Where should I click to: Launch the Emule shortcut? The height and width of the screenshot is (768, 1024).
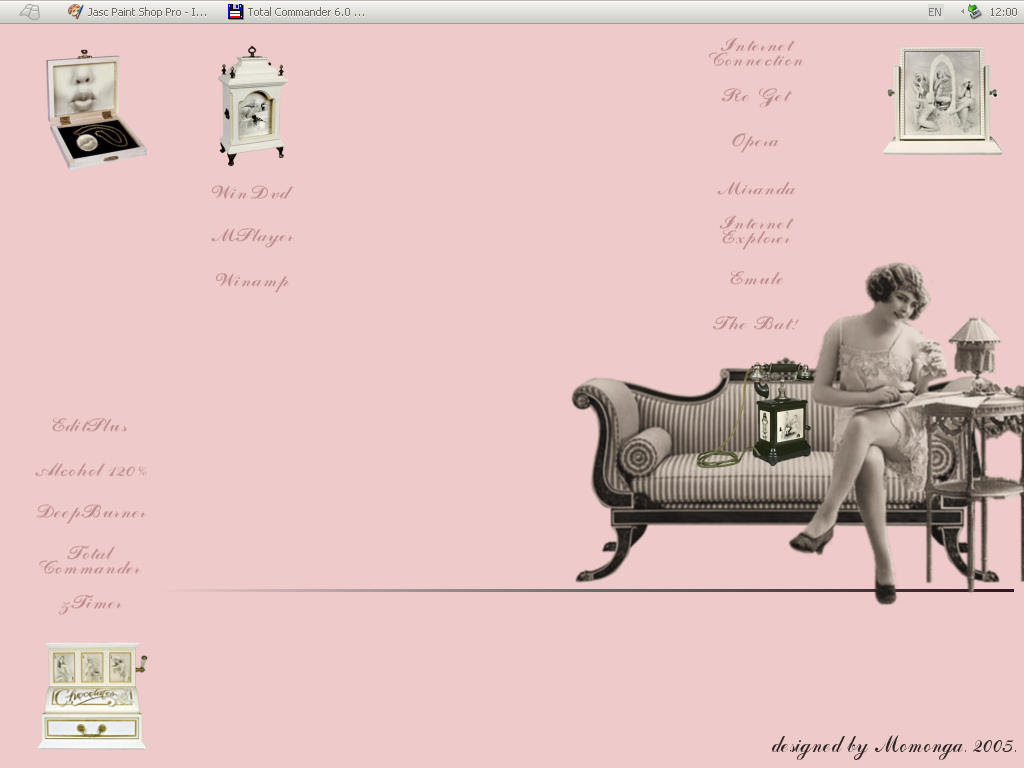pos(756,278)
